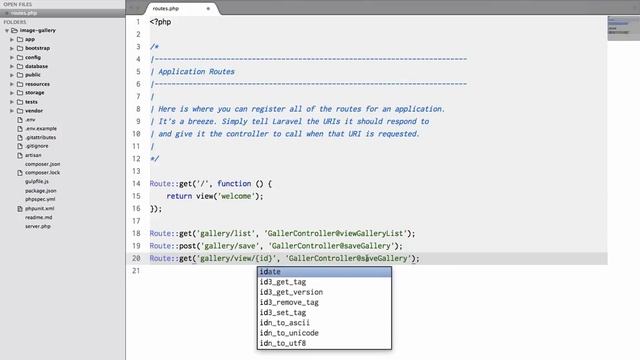Click the .env.example file icon
This screenshot has width=640, height=360.
(x=20, y=129)
